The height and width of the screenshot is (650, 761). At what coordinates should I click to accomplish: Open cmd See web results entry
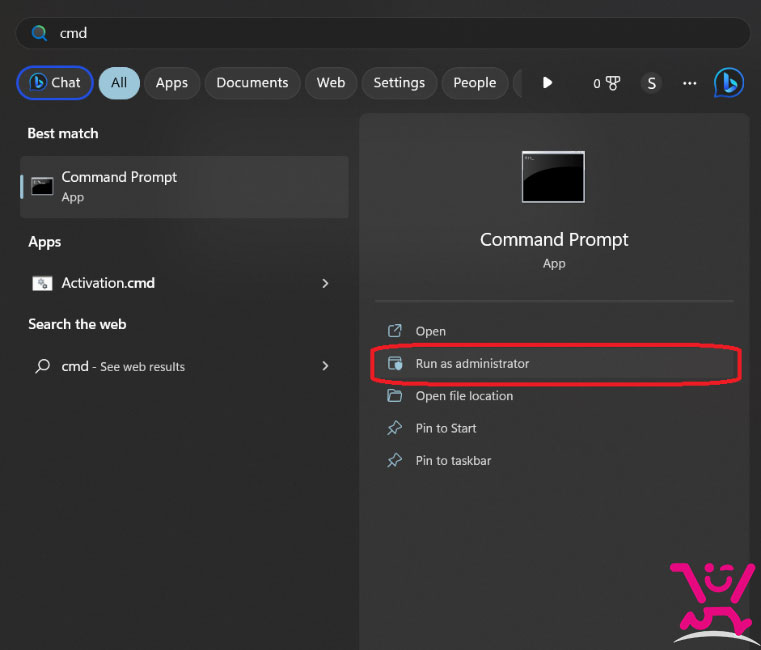pos(184,366)
